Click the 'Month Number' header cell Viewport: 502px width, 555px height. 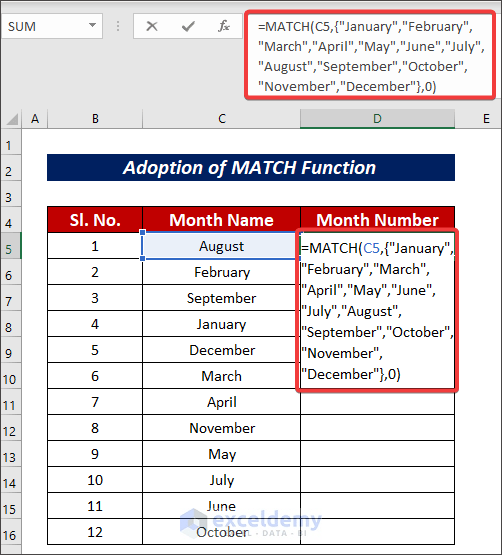coord(377,220)
